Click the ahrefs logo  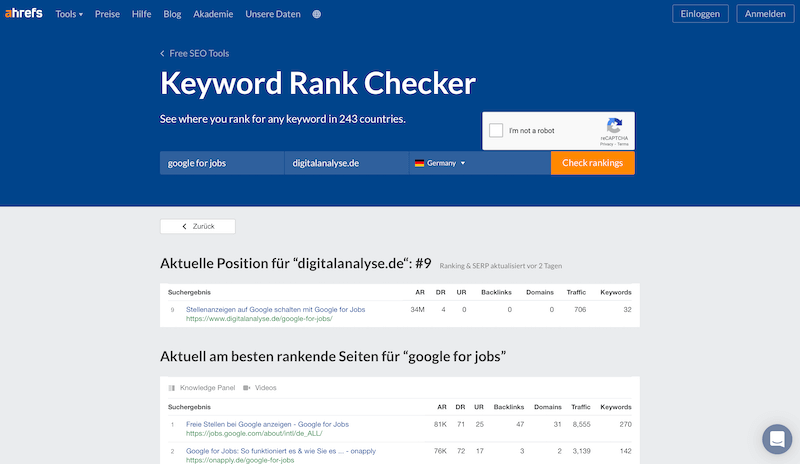(23, 13)
